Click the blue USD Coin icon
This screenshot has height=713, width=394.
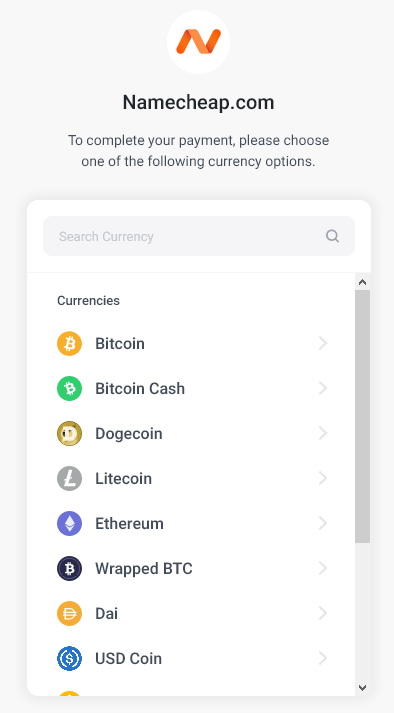click(x=70, y=658)
